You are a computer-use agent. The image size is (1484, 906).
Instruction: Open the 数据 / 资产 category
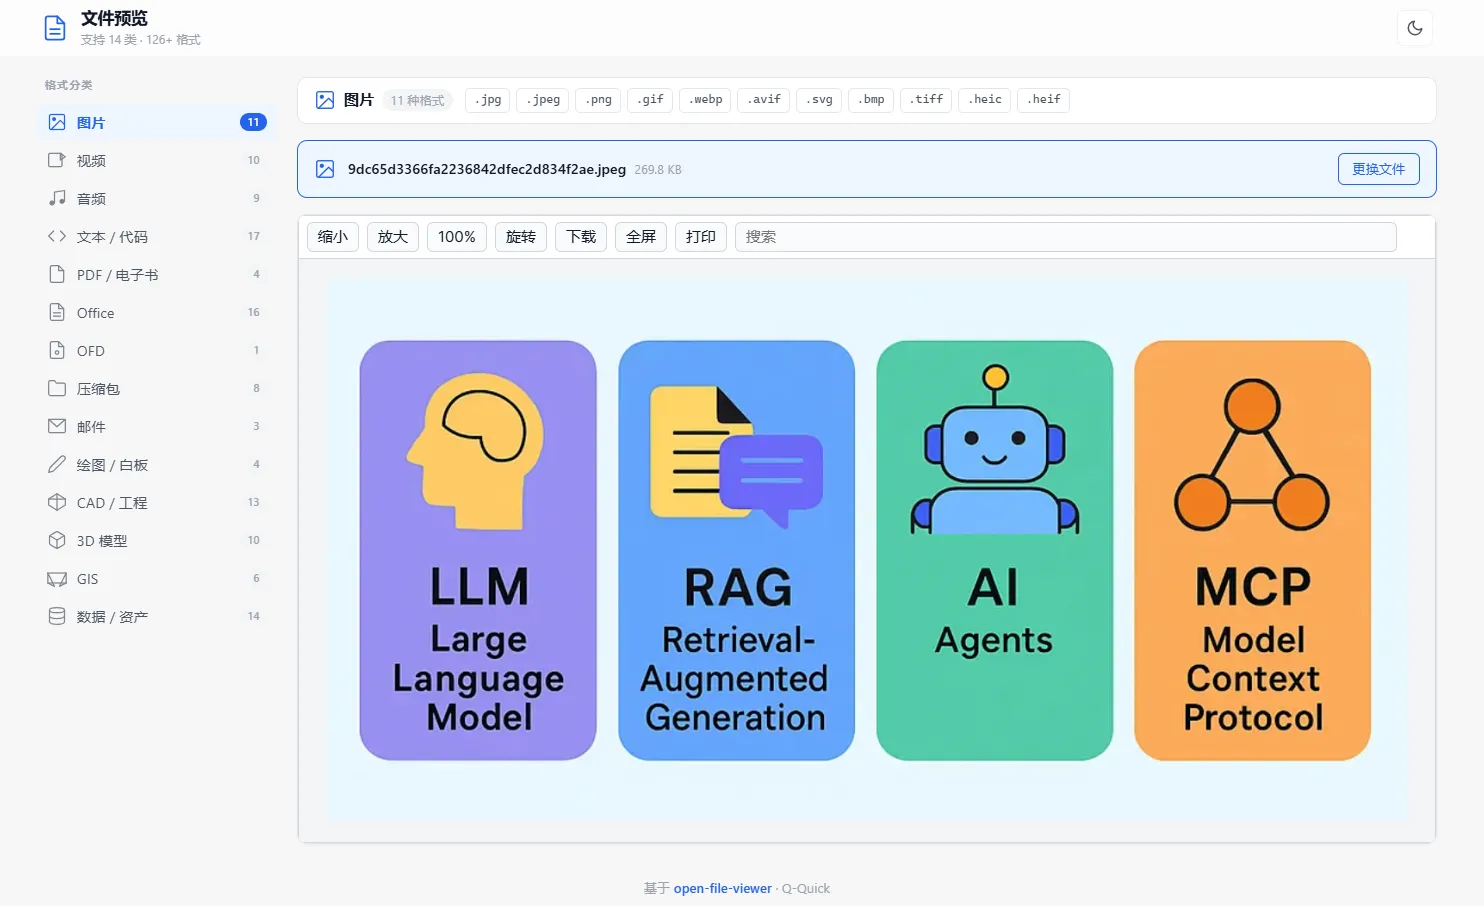156,616
